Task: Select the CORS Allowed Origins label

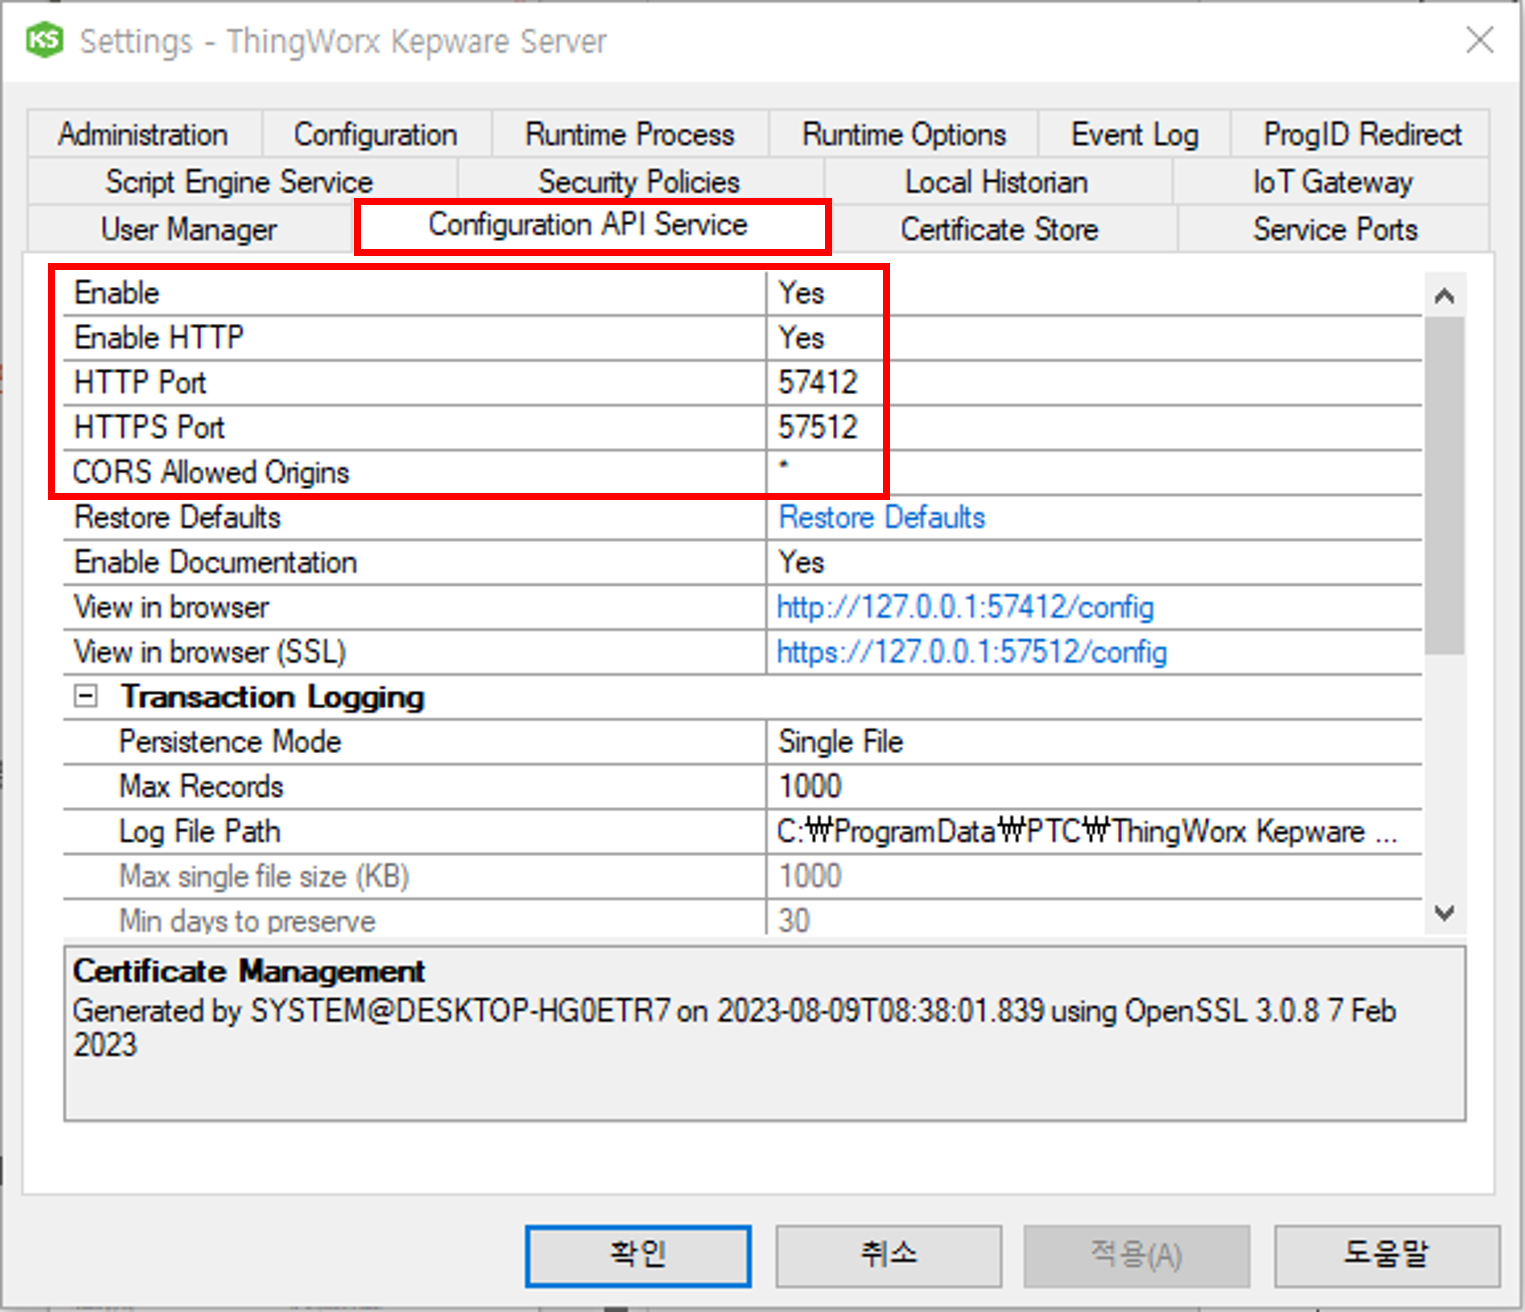Action: click(x=211, y=473)
